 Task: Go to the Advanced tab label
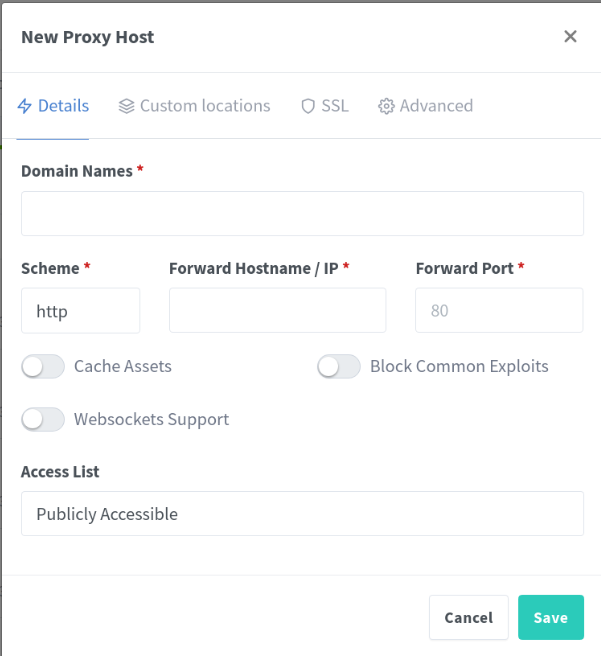coord(436,106)
